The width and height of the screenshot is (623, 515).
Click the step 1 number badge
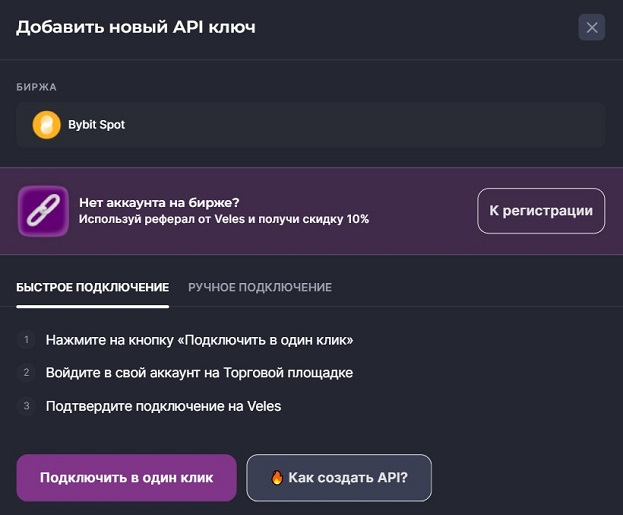pos(27,340)
